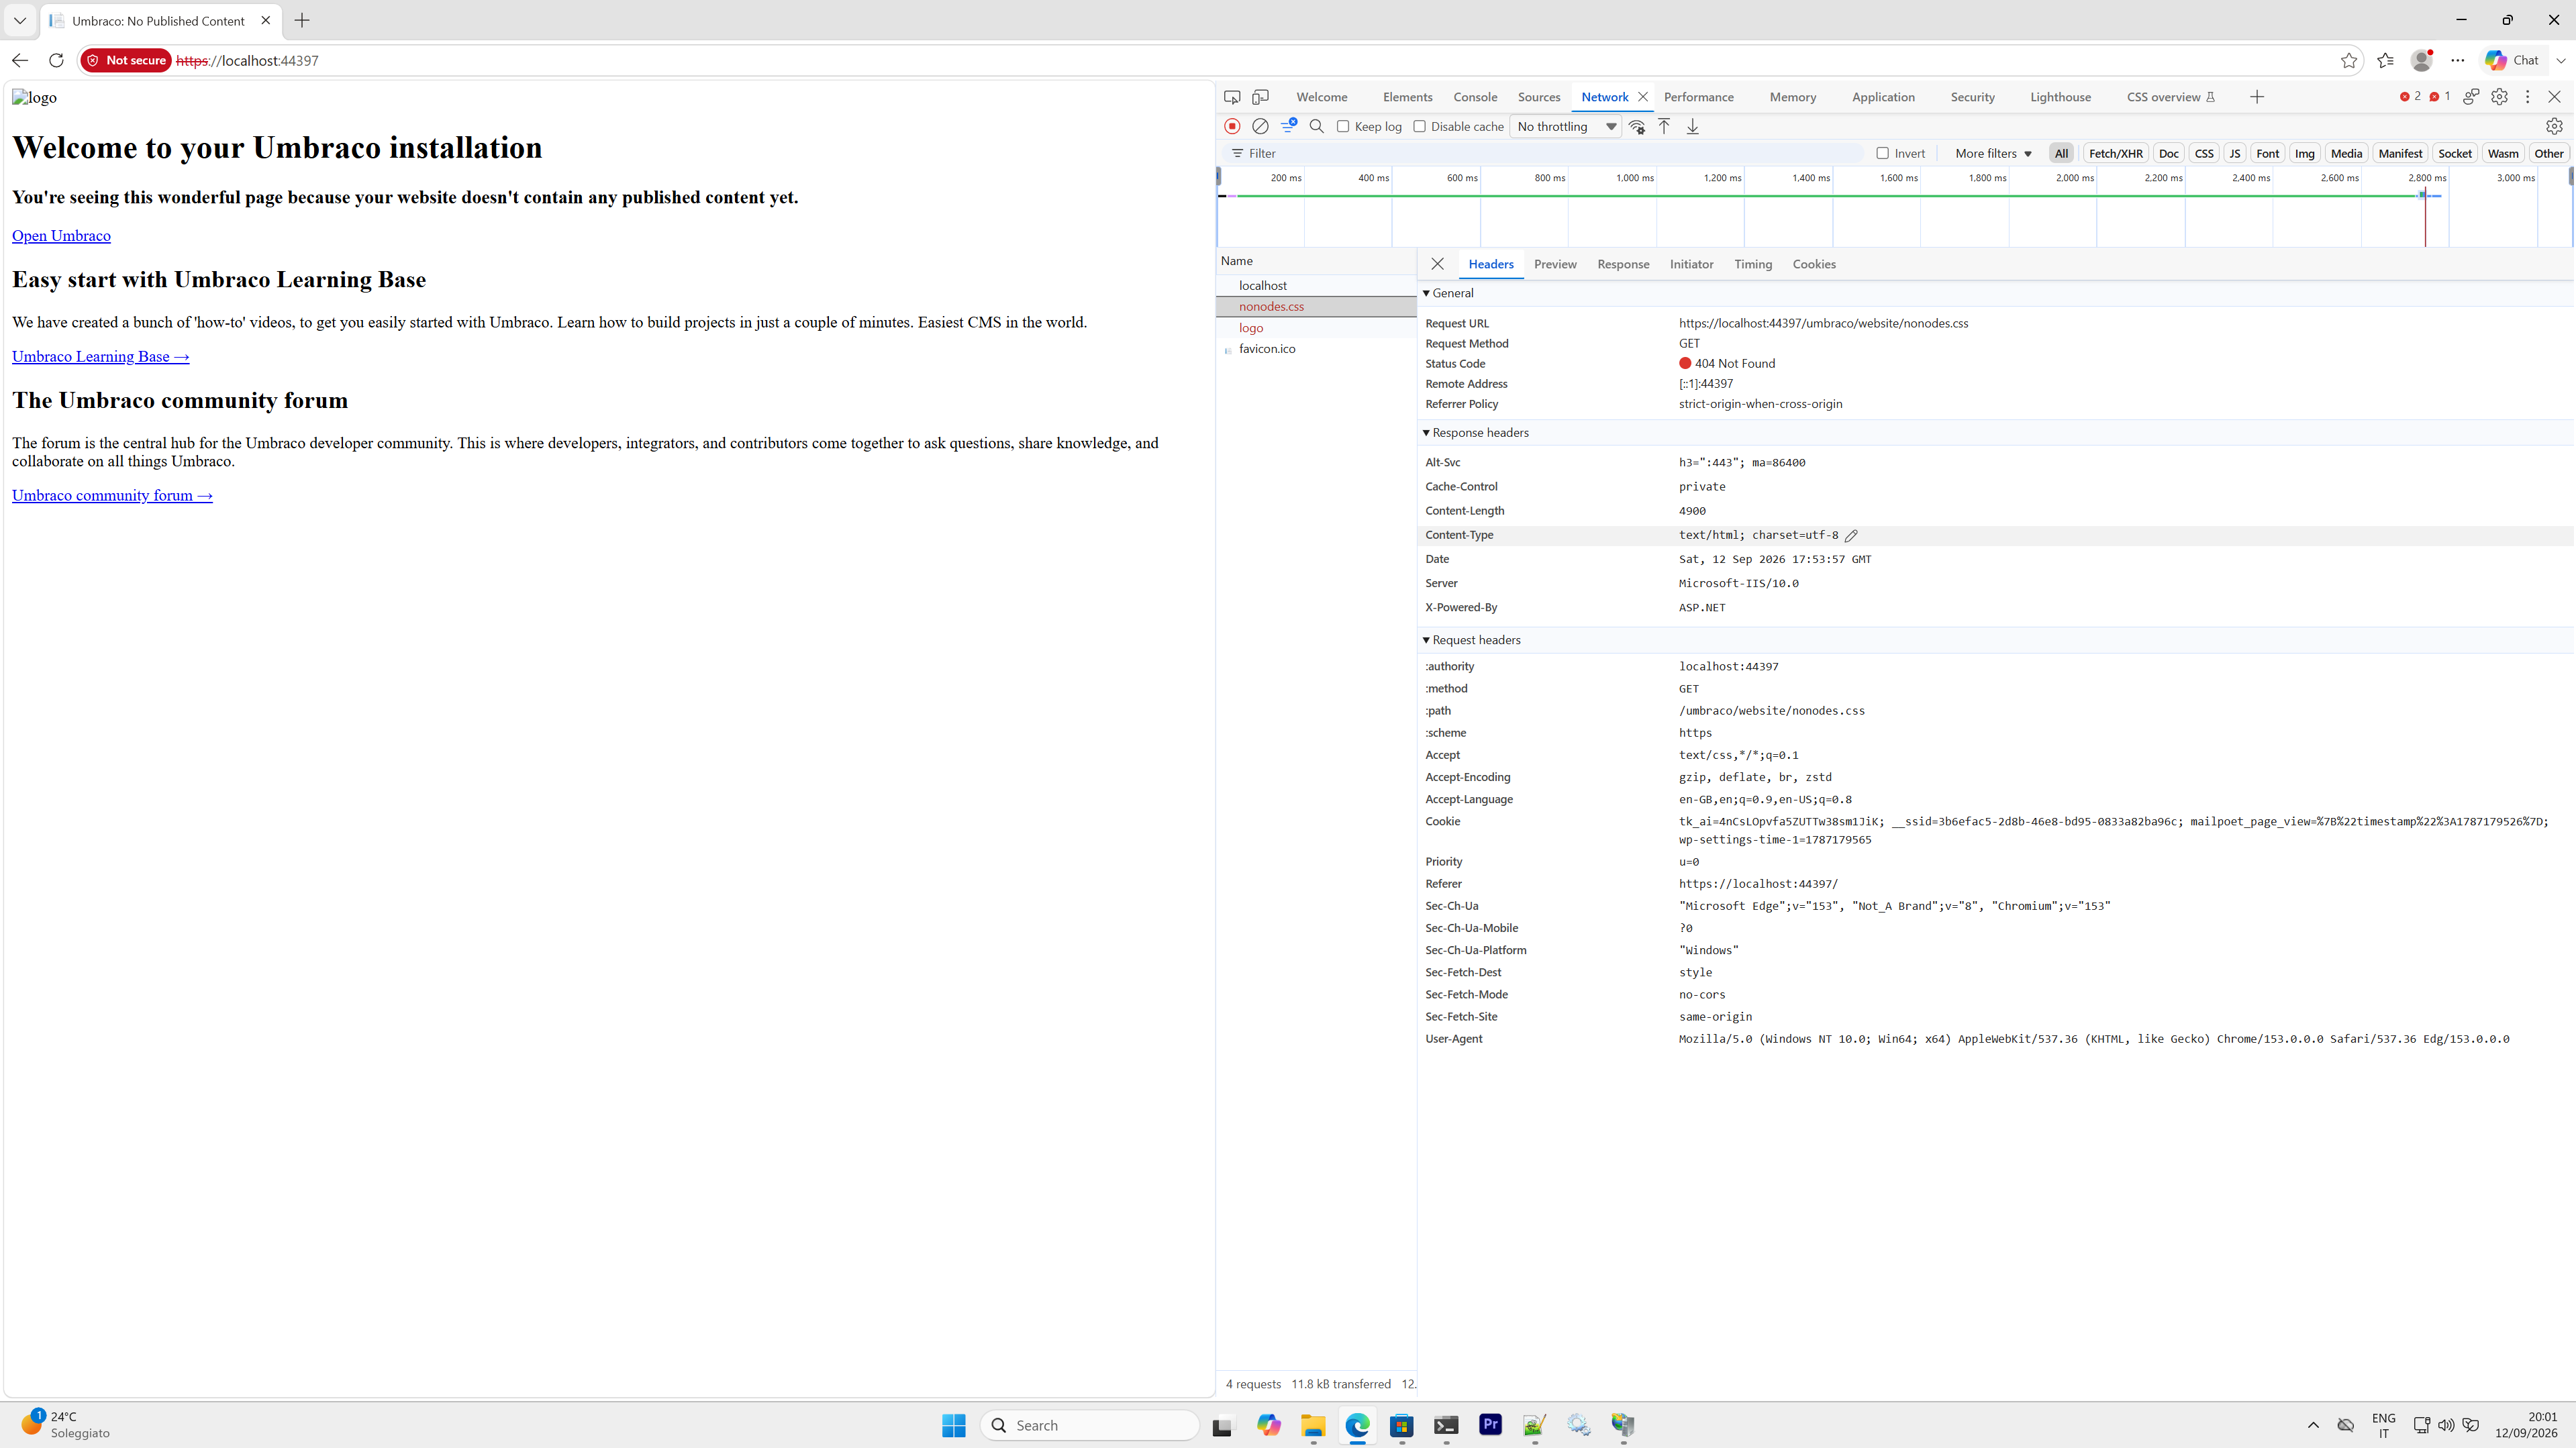
Task: Open network conditions icon
Action: coord(1637,126)
